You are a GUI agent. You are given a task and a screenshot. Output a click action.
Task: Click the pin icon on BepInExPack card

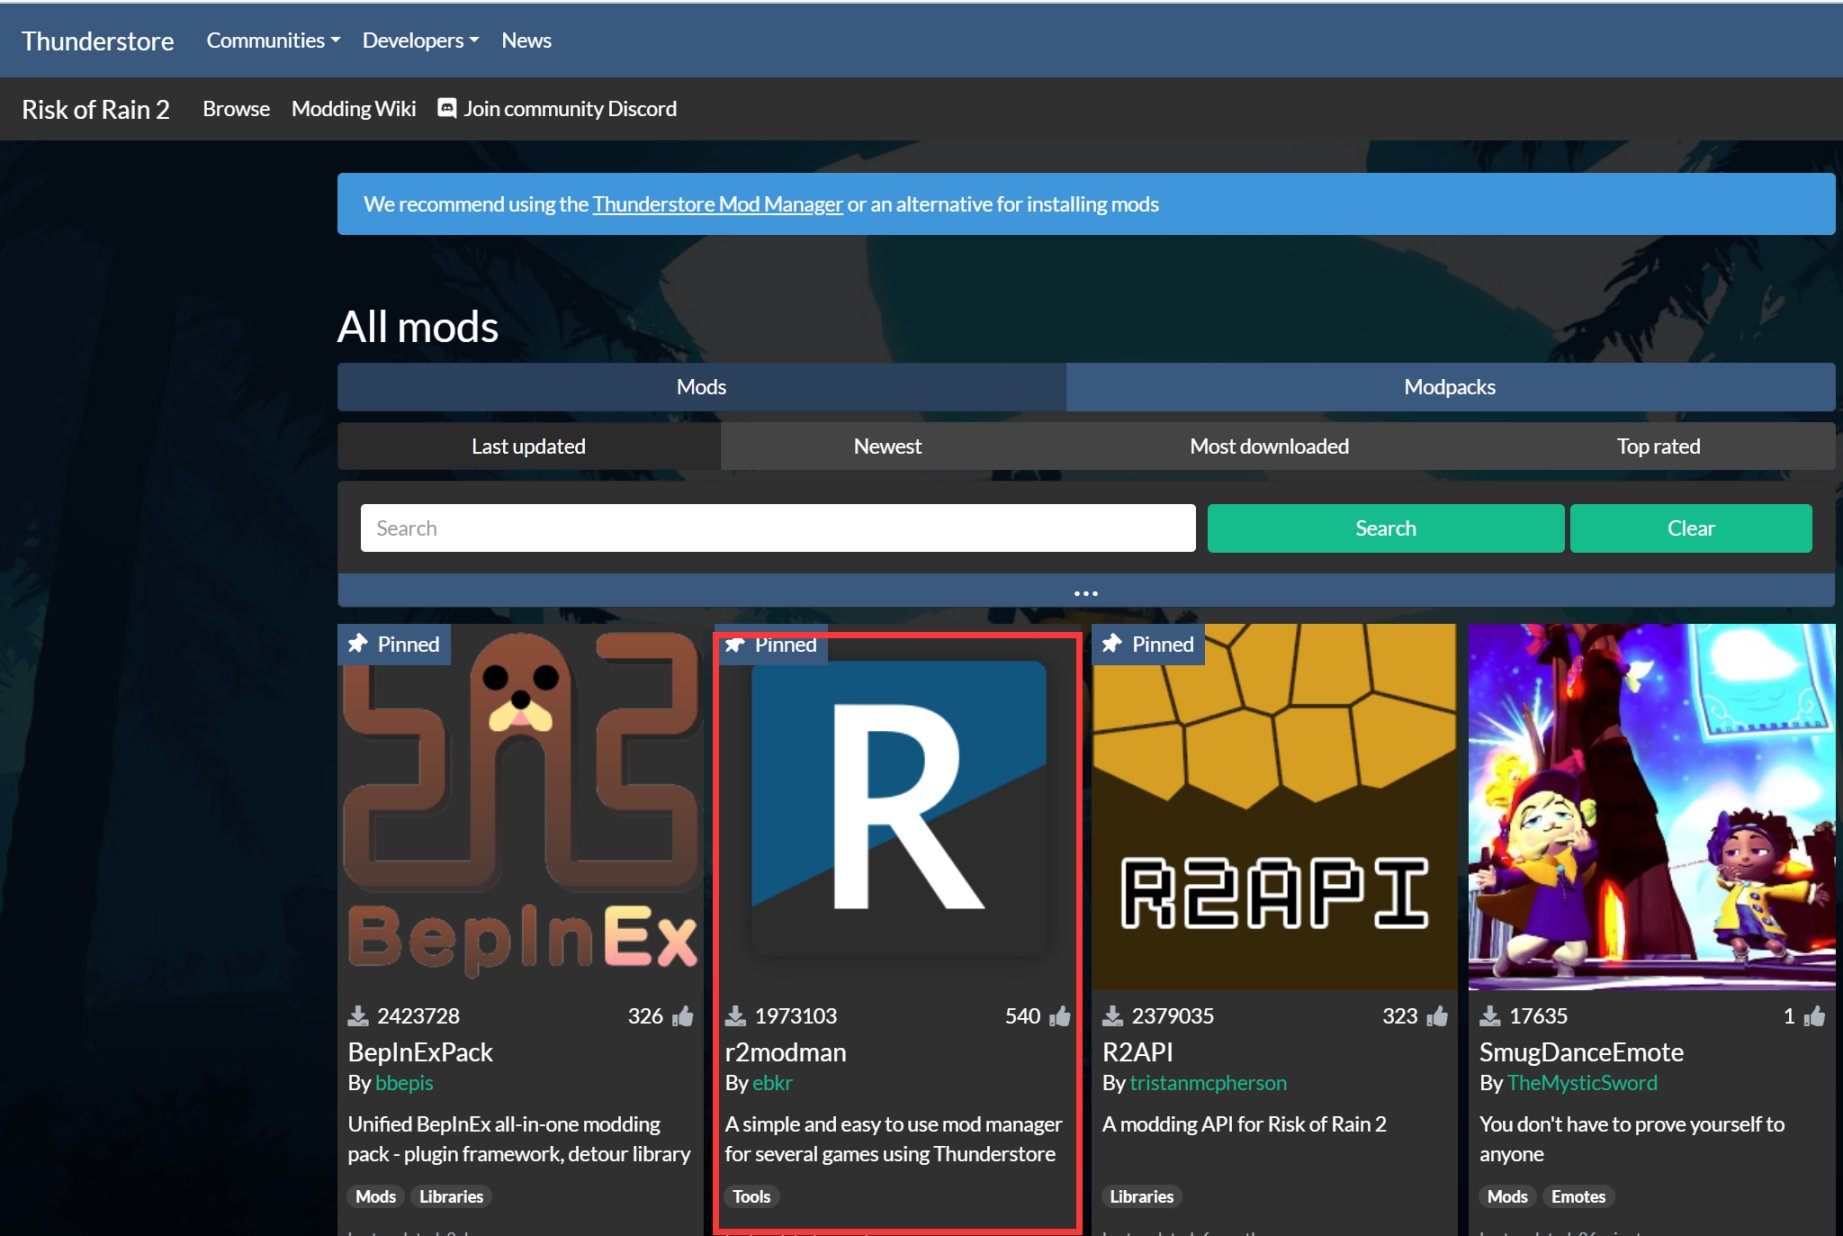(x=358, y=644)
